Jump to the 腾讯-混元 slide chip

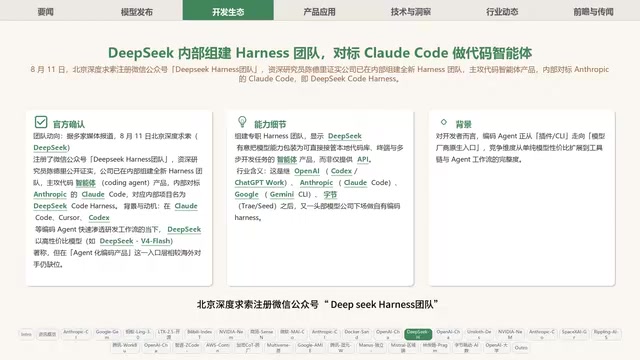340,347
